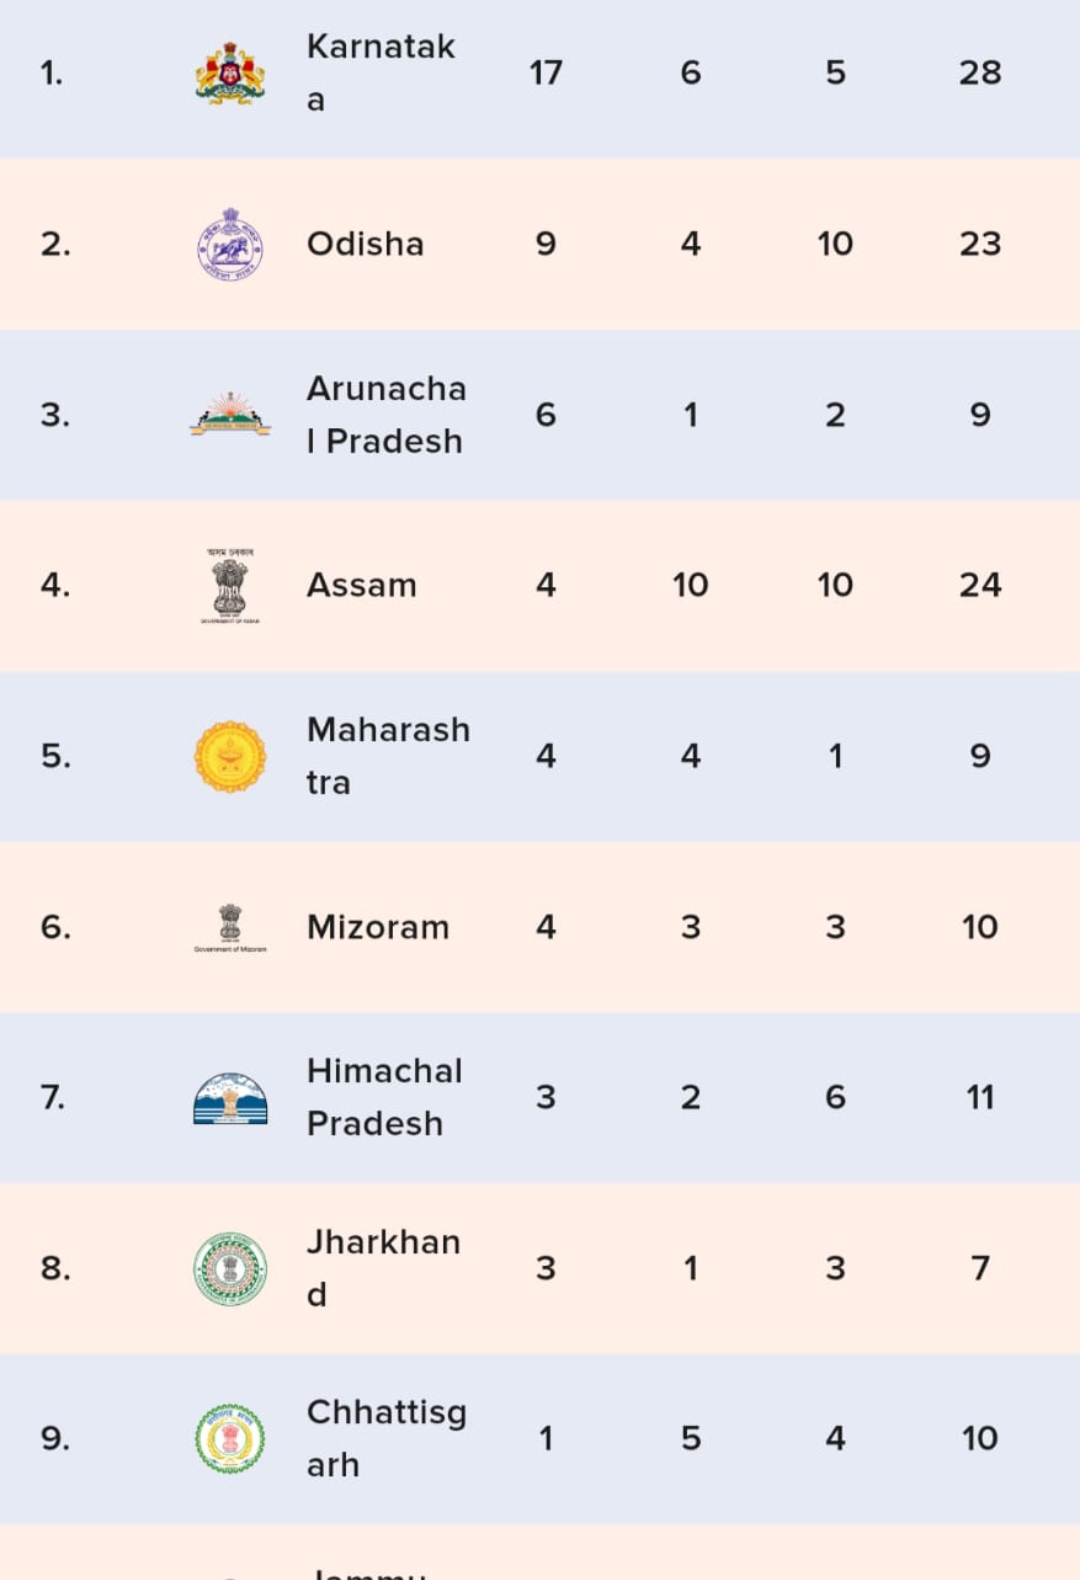Click the Jharkhand state emblem icon
The width and height of the screenshot is (1080, 1580).
coord(230,1269)
